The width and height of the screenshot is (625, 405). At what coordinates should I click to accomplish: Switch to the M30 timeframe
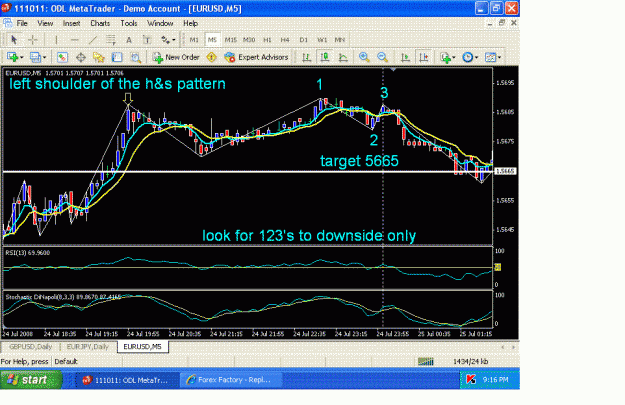249,39
